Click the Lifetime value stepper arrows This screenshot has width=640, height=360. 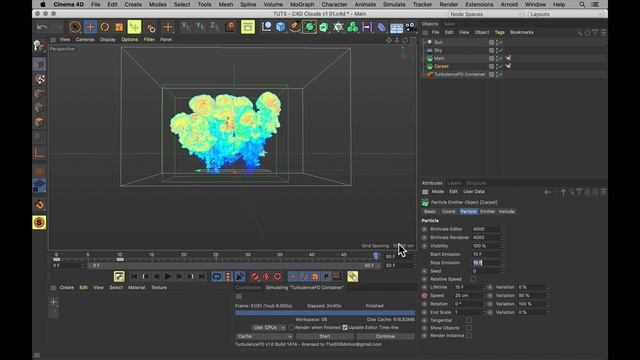[484, 287]
